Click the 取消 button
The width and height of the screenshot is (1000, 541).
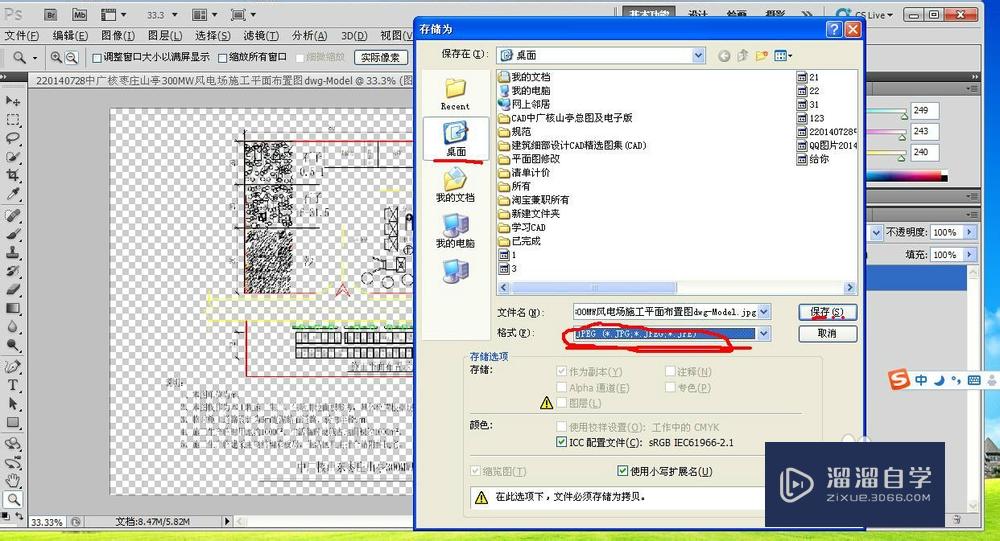pyautogui.click(x=827, y=334)
